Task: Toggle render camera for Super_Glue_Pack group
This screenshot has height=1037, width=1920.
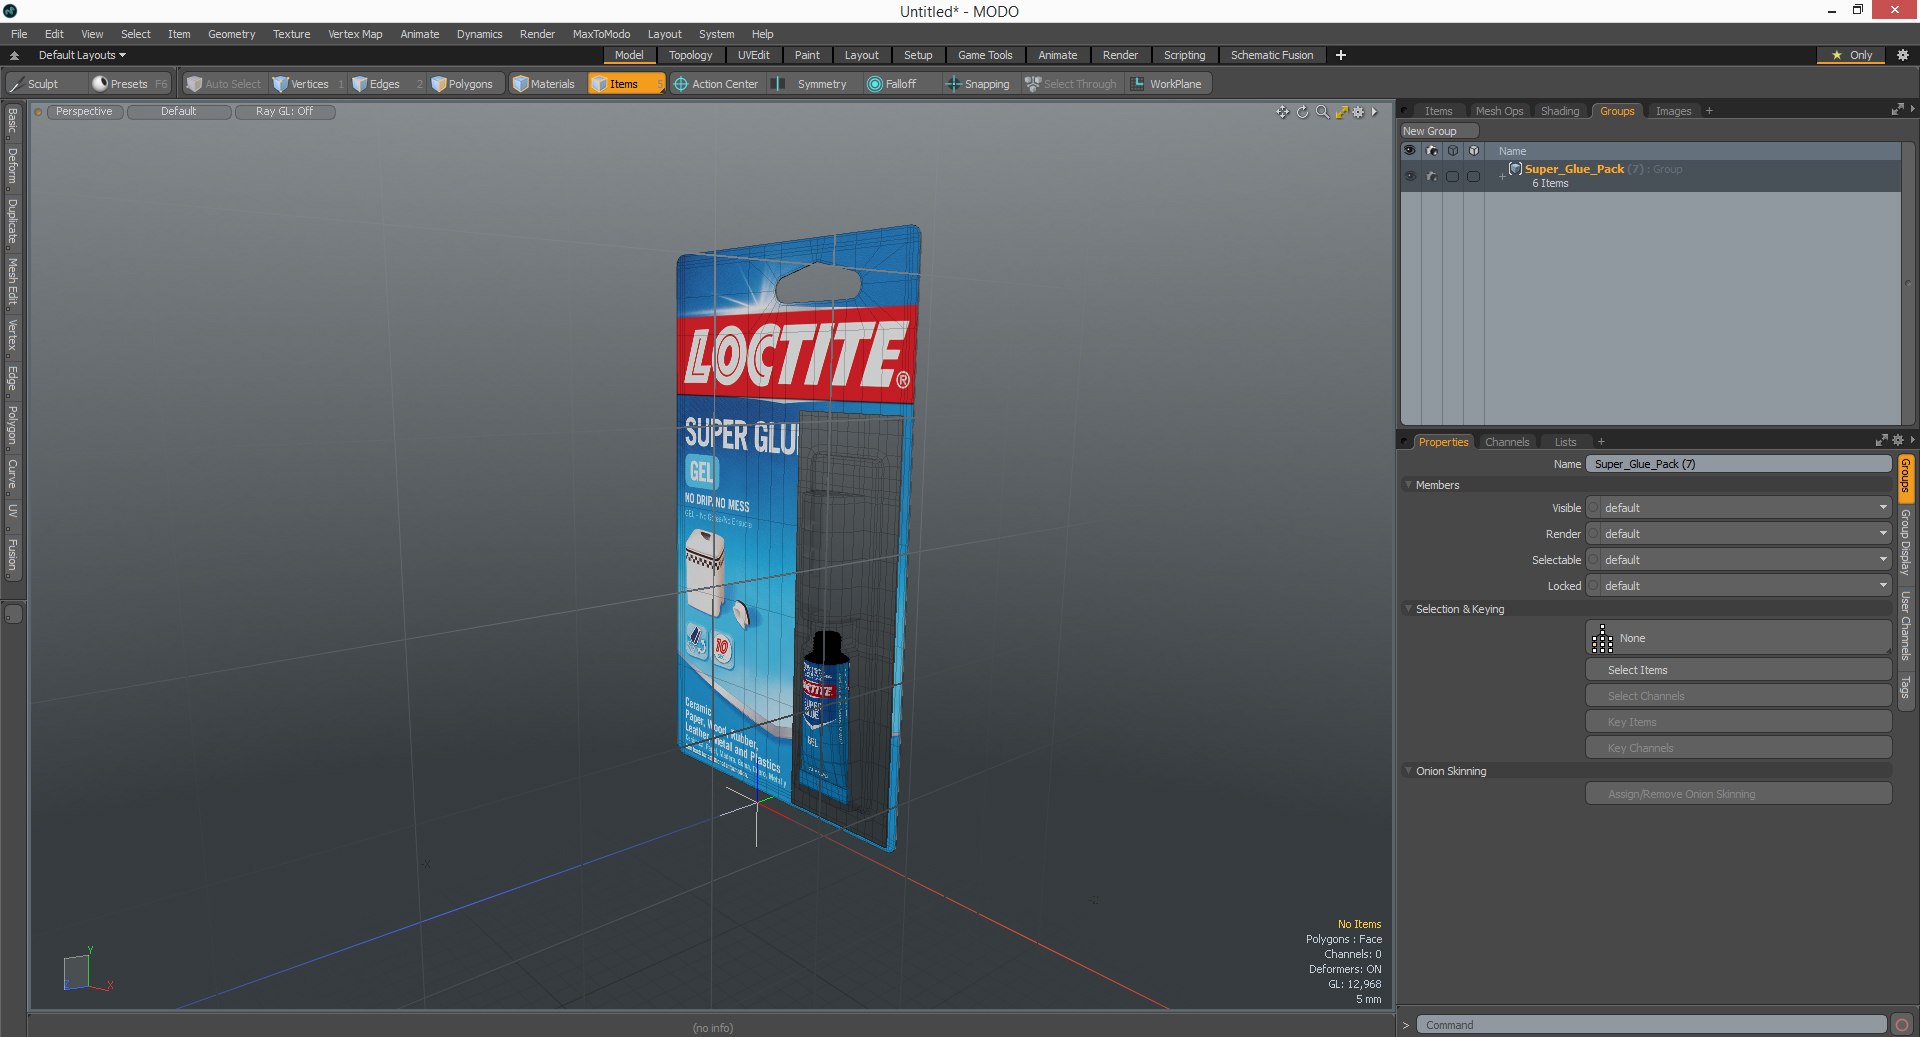Action: pos(1432,176)
